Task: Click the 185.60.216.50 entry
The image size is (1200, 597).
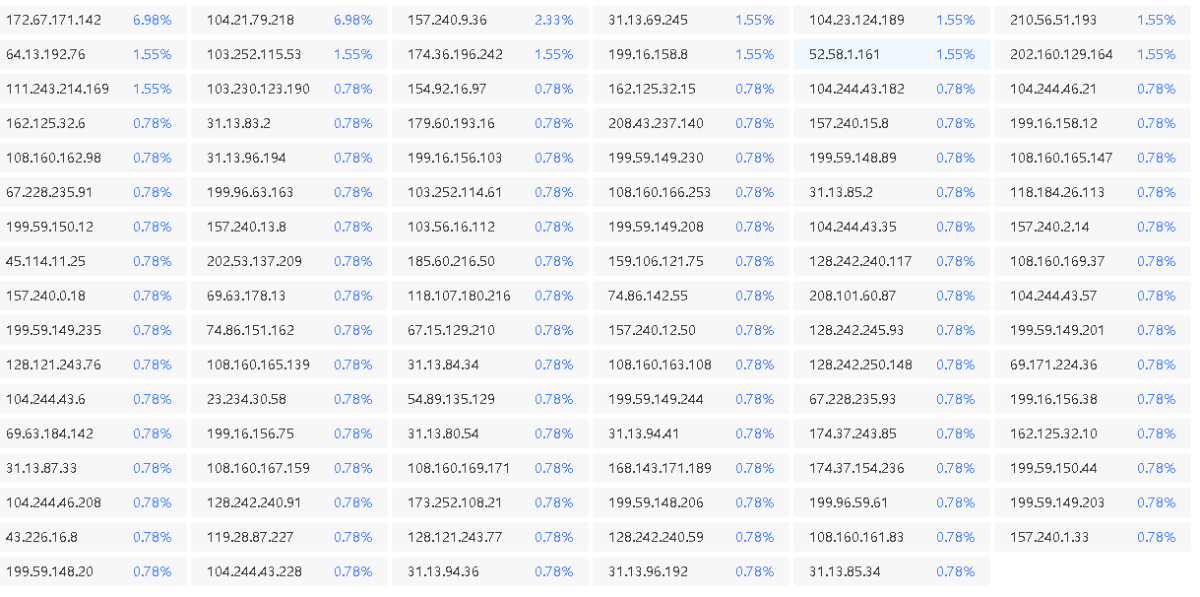Action: [451, 261]
